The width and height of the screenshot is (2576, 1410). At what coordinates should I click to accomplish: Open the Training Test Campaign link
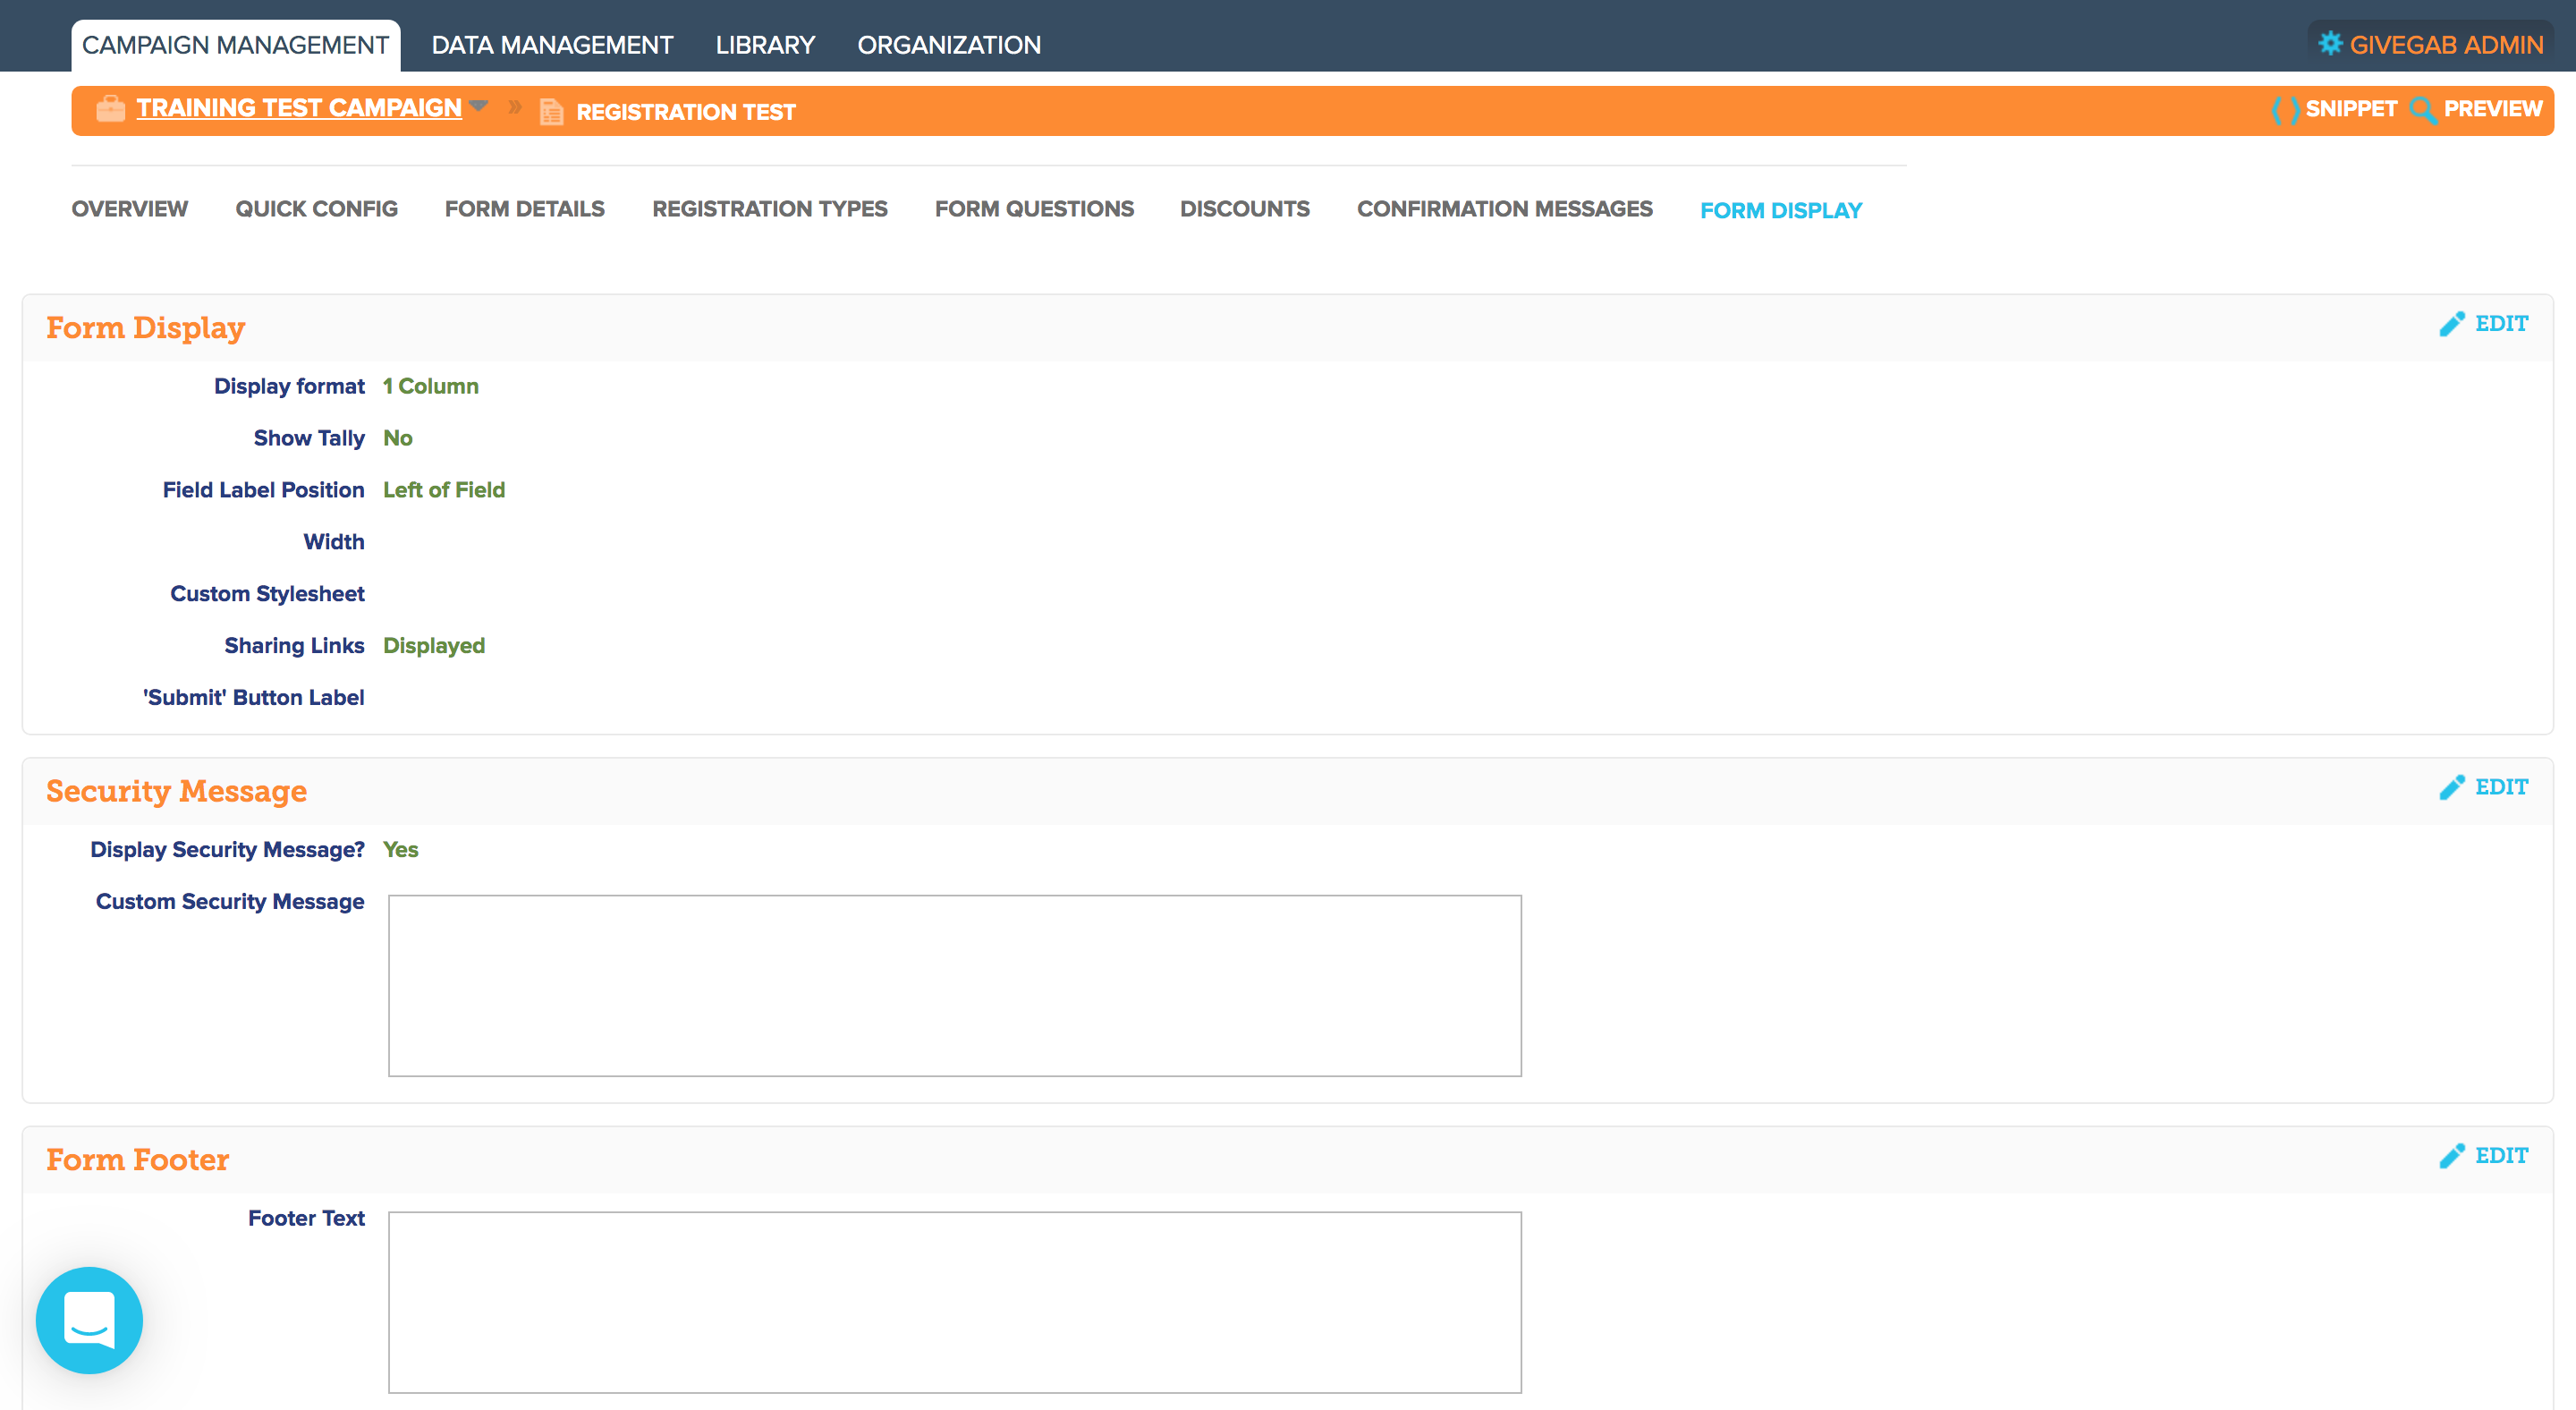[299, 108]
